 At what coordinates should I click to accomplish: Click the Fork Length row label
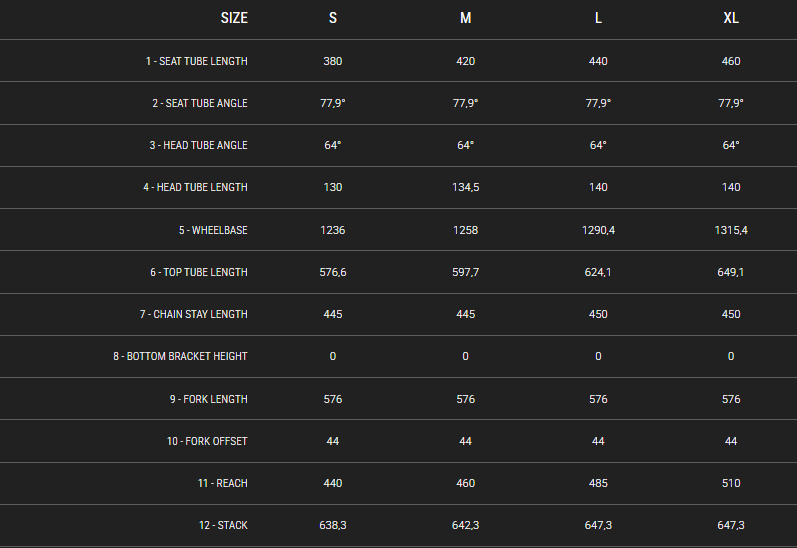click(208, 399)
